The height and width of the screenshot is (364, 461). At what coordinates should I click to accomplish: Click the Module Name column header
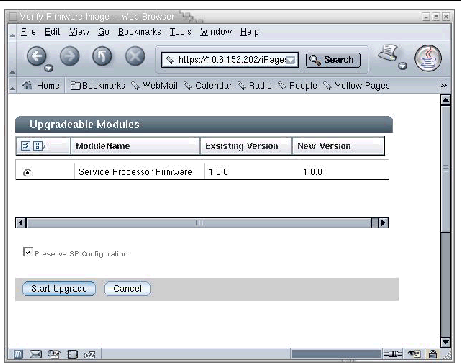(135, 146)
